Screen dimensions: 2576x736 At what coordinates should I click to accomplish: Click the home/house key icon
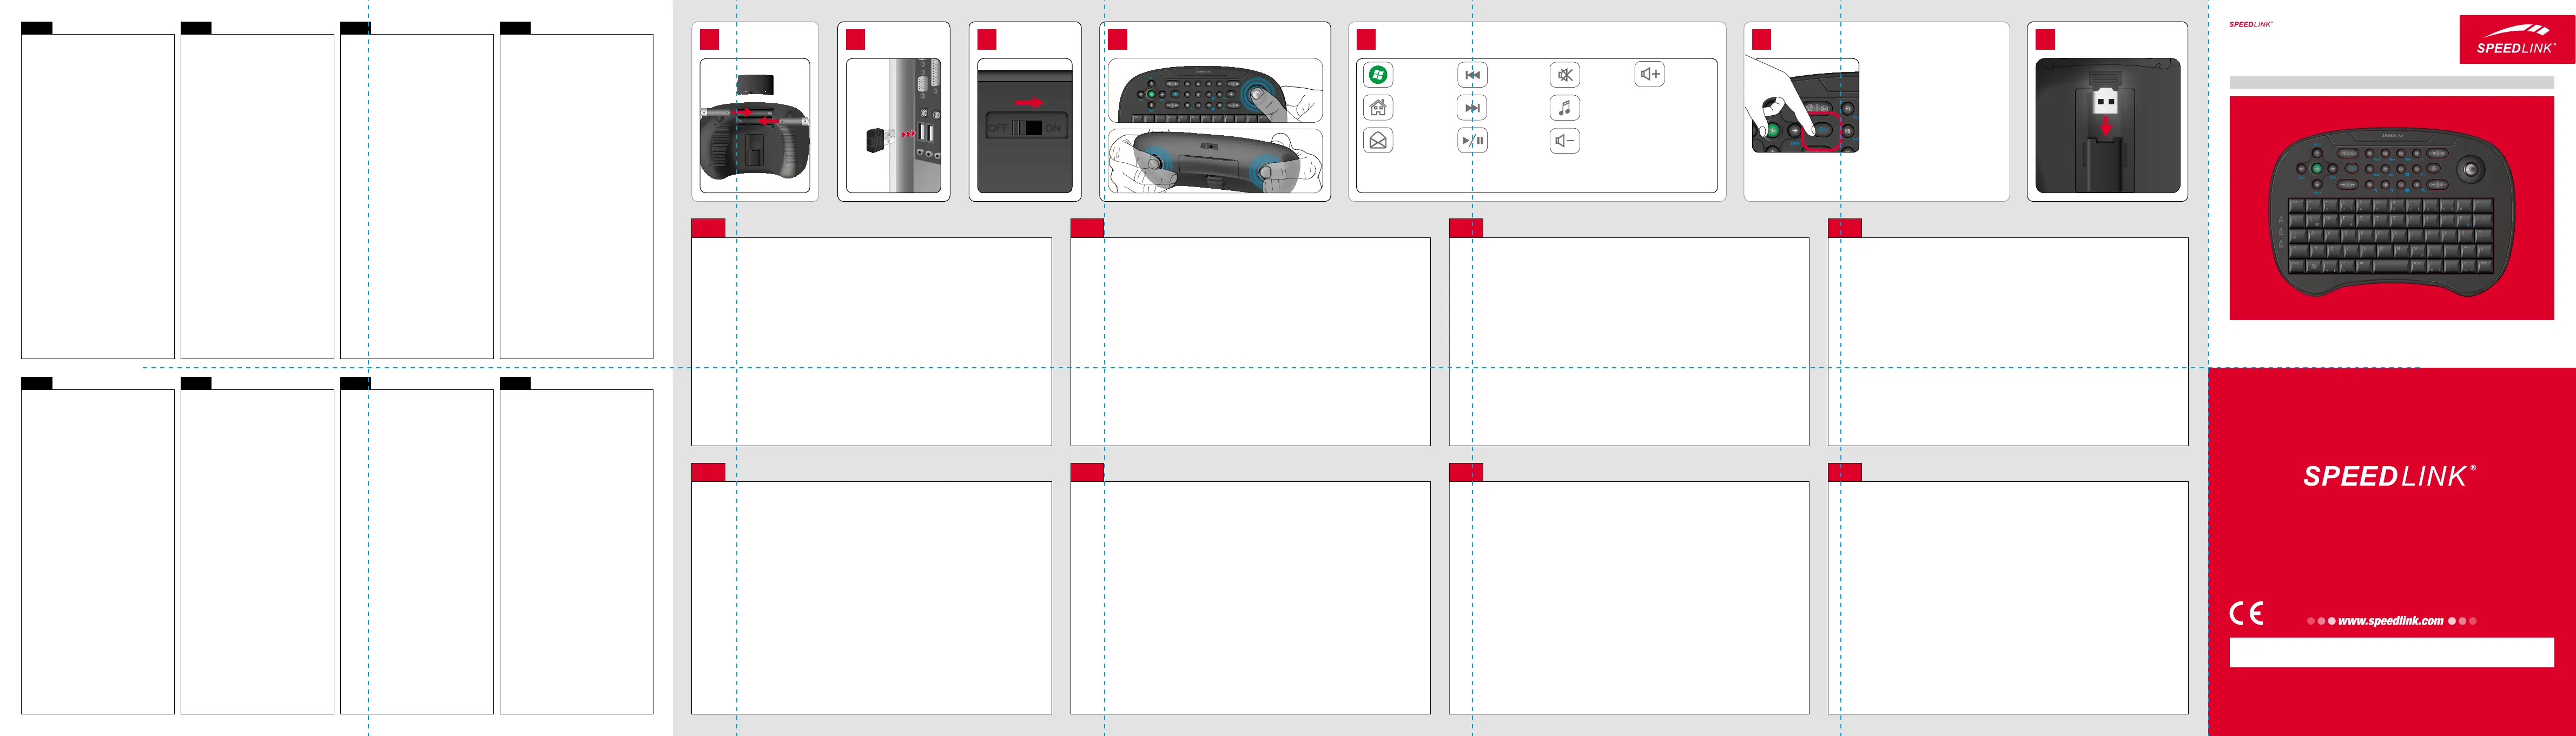coord(1378,108)
